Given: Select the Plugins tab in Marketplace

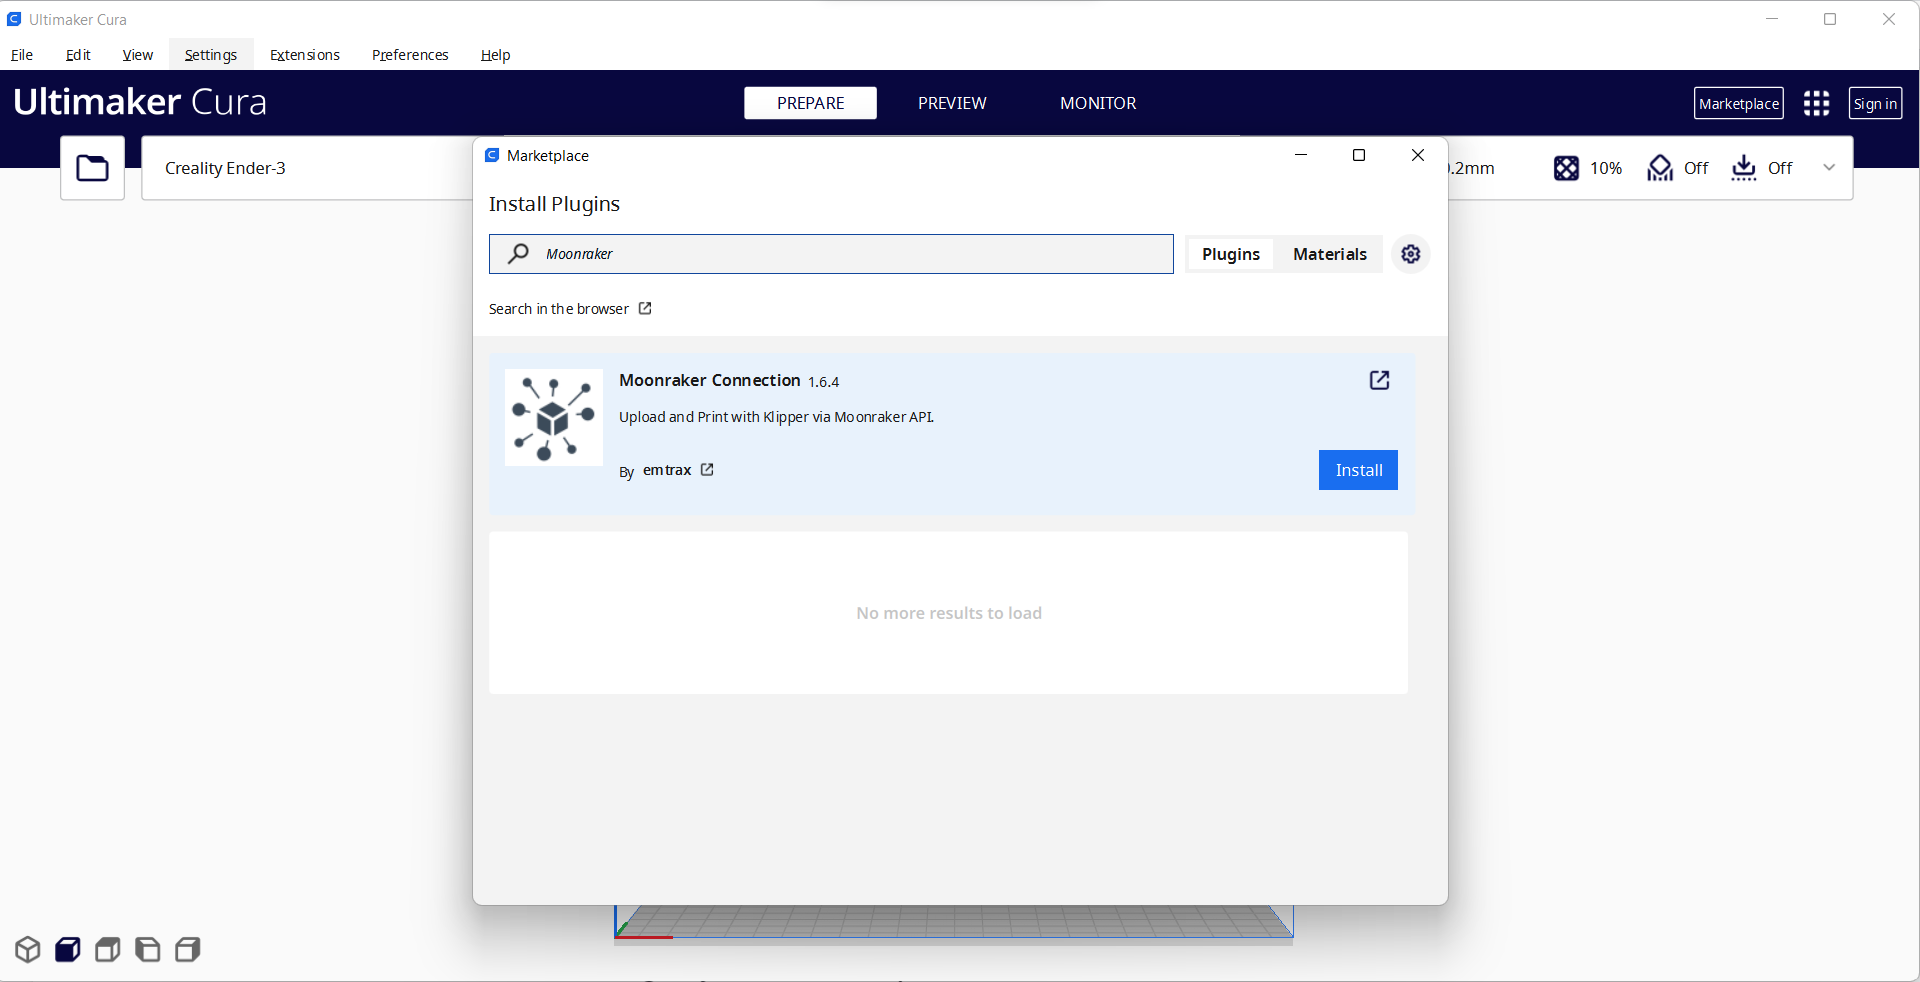Looking at the screenshot, I should [x=1231, y=254].
